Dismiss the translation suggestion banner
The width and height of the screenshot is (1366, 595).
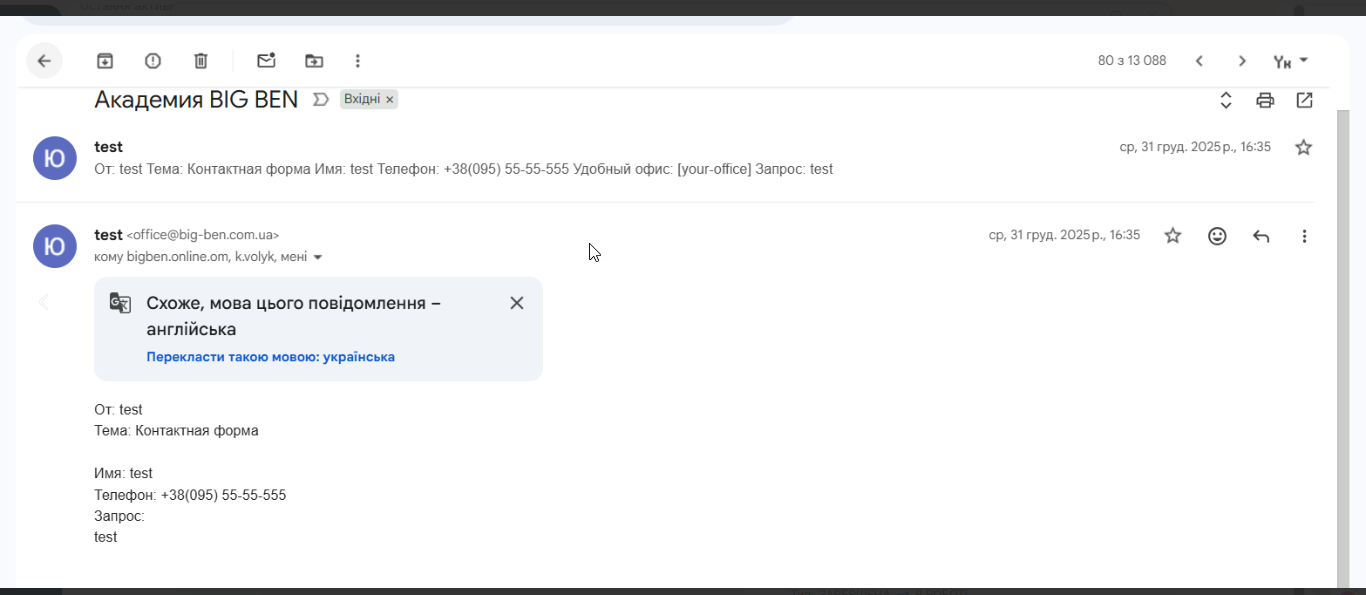(x=517, y=303)
